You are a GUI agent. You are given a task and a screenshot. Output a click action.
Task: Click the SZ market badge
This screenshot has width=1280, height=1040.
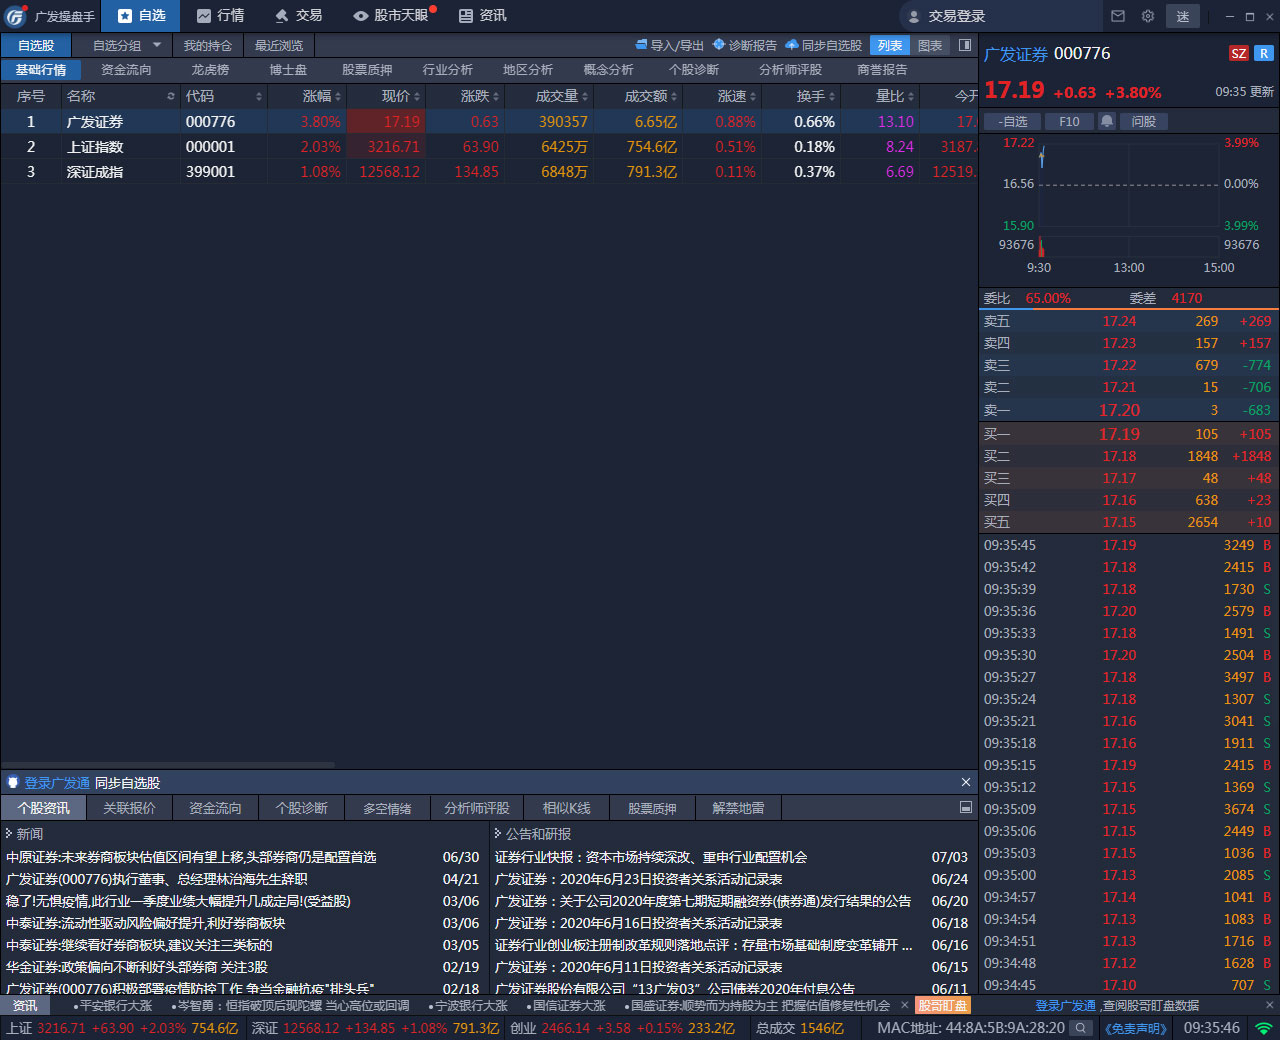tap(1239, 54)
